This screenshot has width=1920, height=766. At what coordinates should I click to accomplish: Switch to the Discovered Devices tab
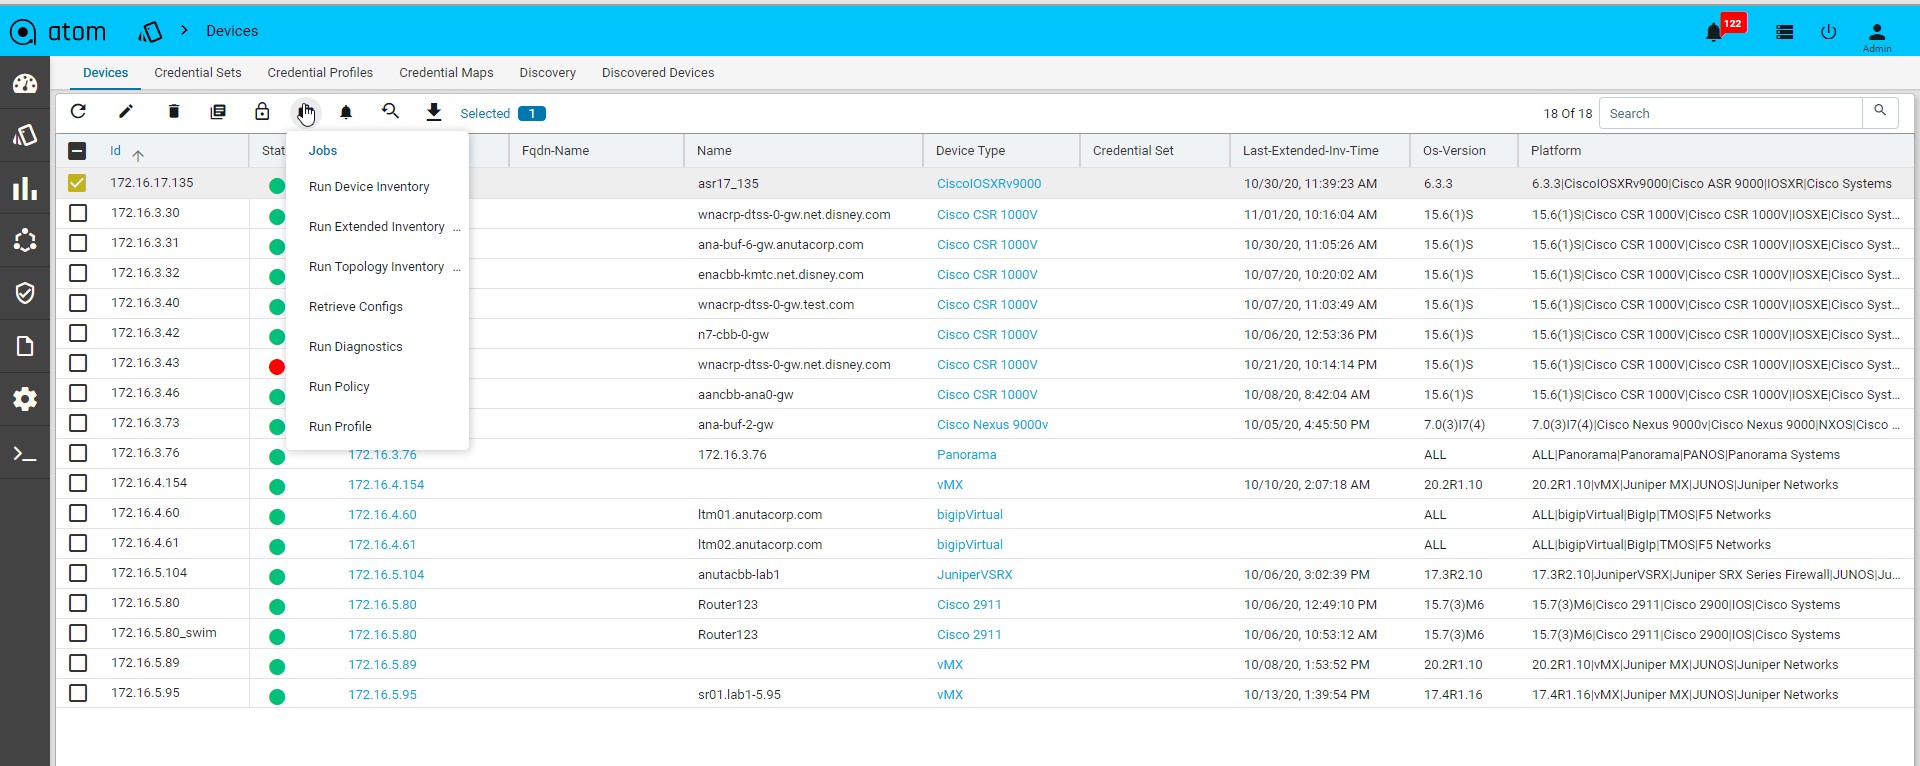[658, 73]
